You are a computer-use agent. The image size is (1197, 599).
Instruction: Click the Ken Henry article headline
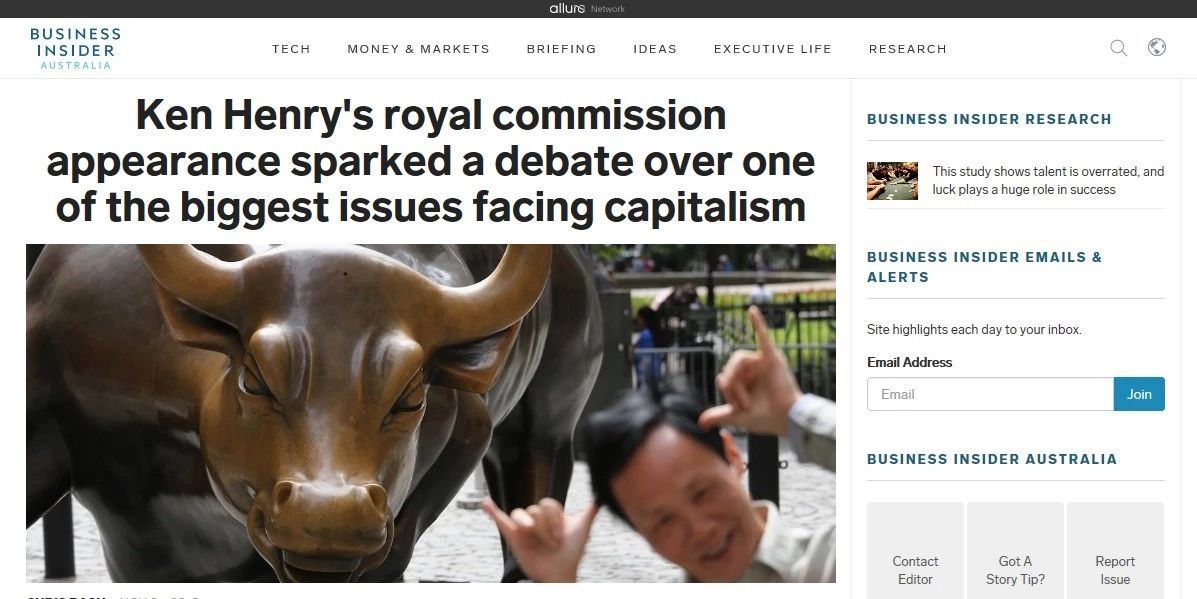pos(431,161)
